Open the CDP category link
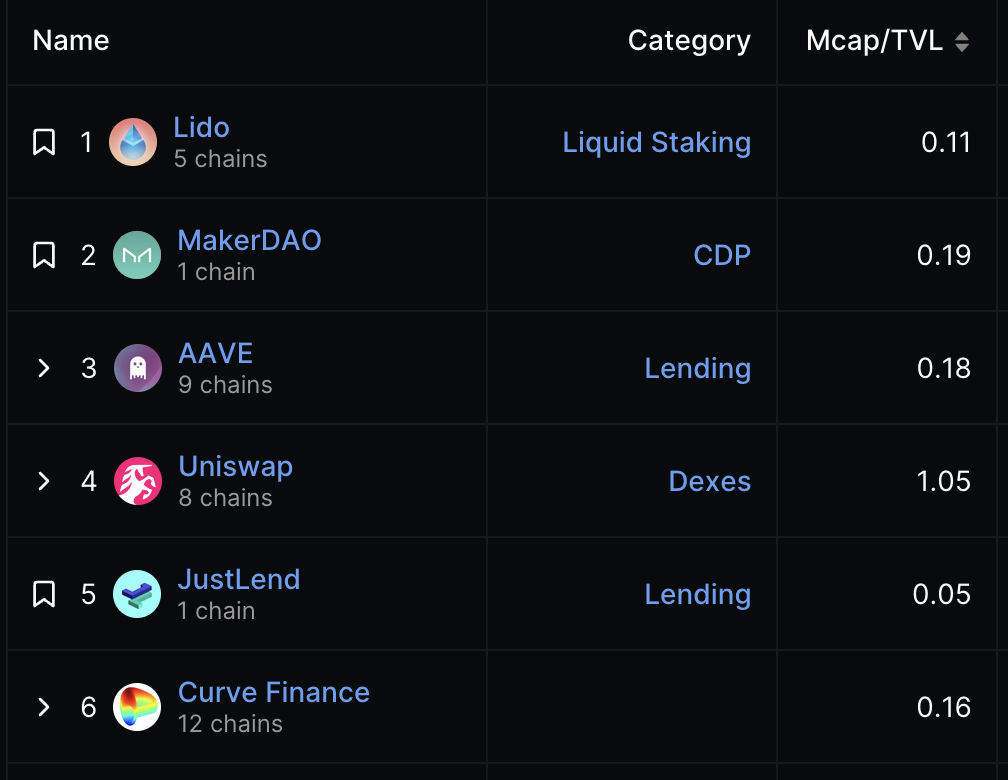The image size is (1008, 780). tap(722, 255)
